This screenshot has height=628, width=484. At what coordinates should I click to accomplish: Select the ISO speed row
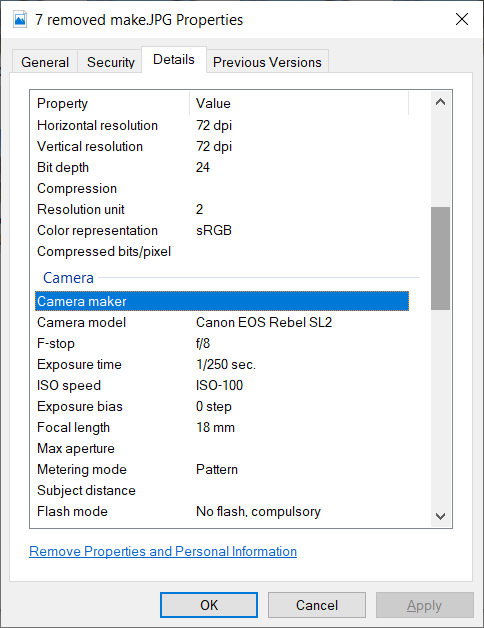(222, 385)
